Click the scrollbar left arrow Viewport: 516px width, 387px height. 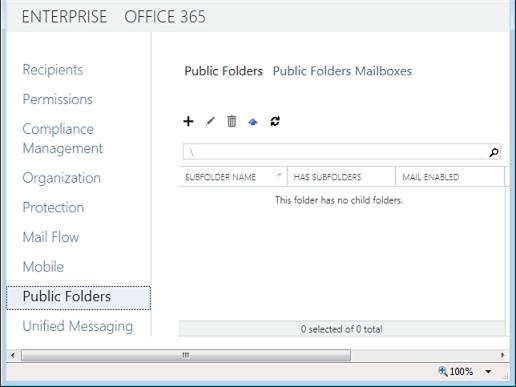[x=13, y=355]
